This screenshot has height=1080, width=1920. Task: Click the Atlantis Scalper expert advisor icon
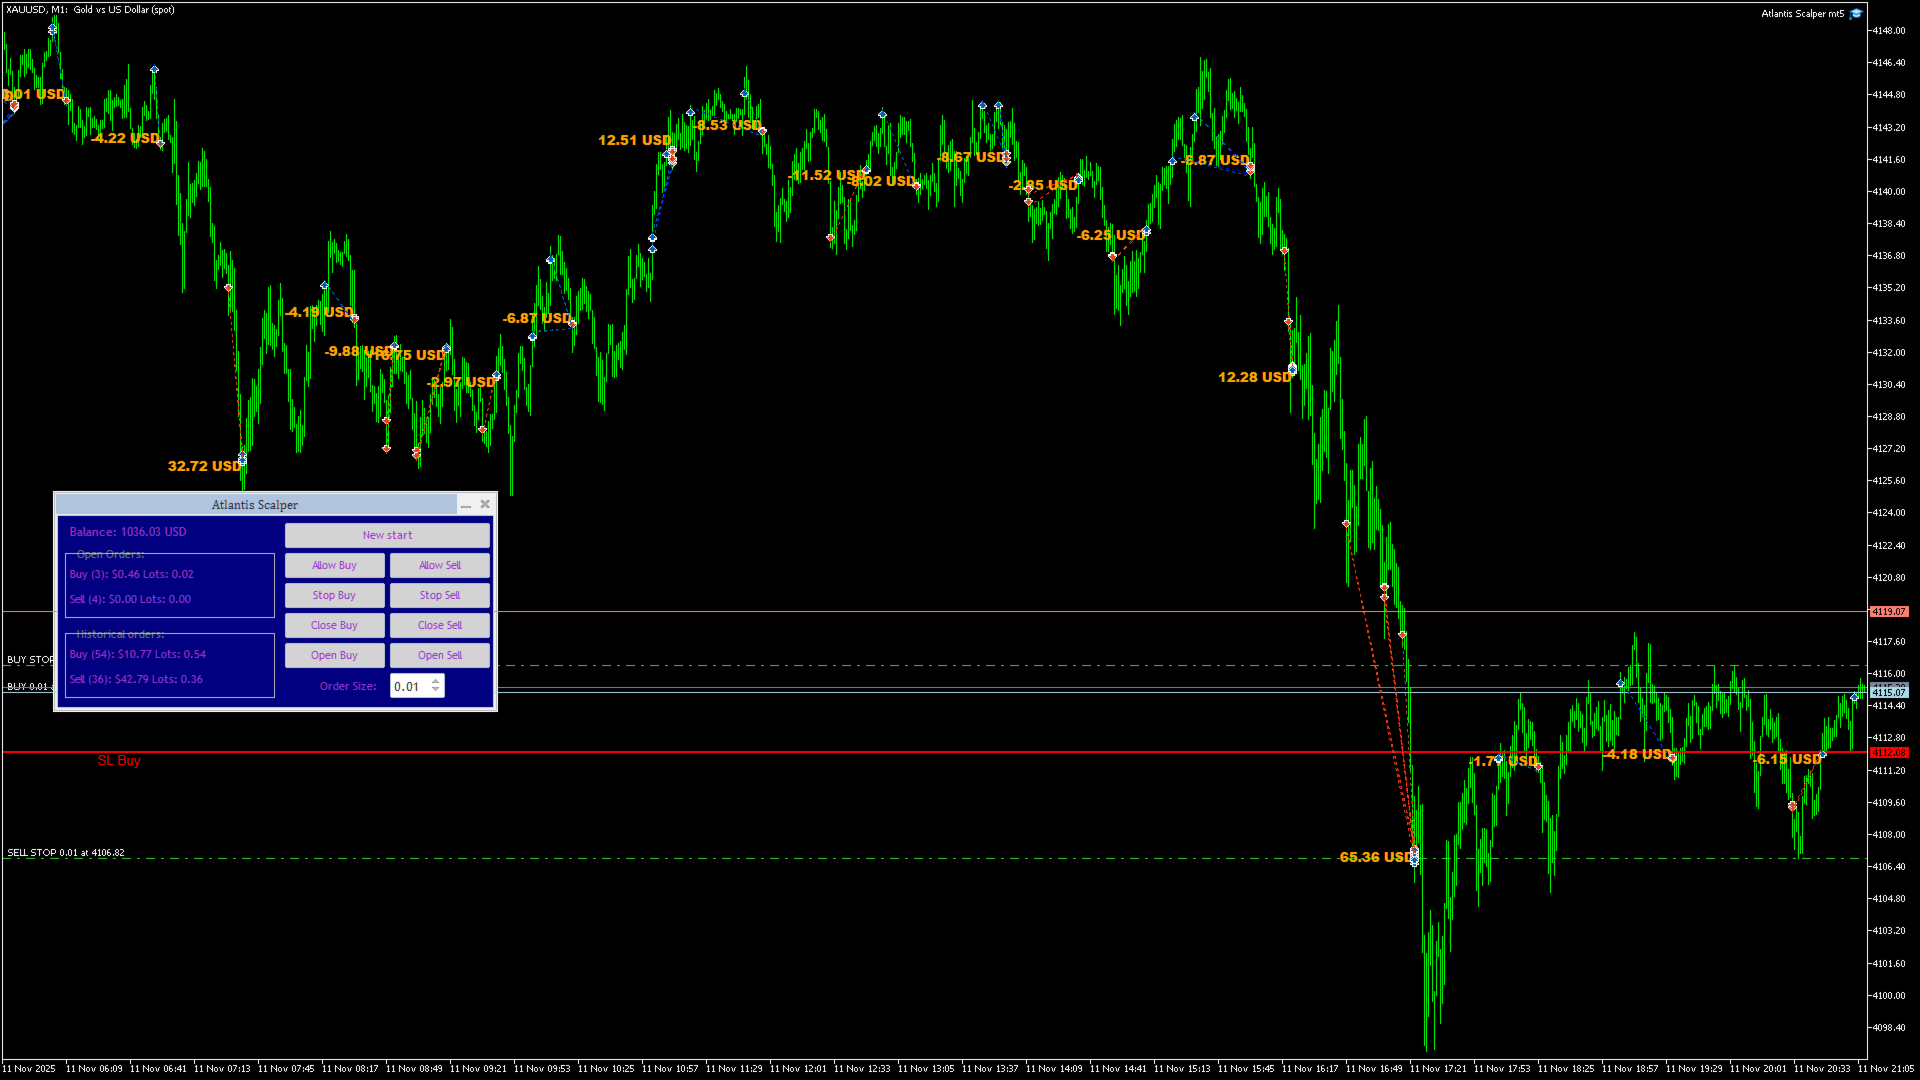coord(1856,13)
